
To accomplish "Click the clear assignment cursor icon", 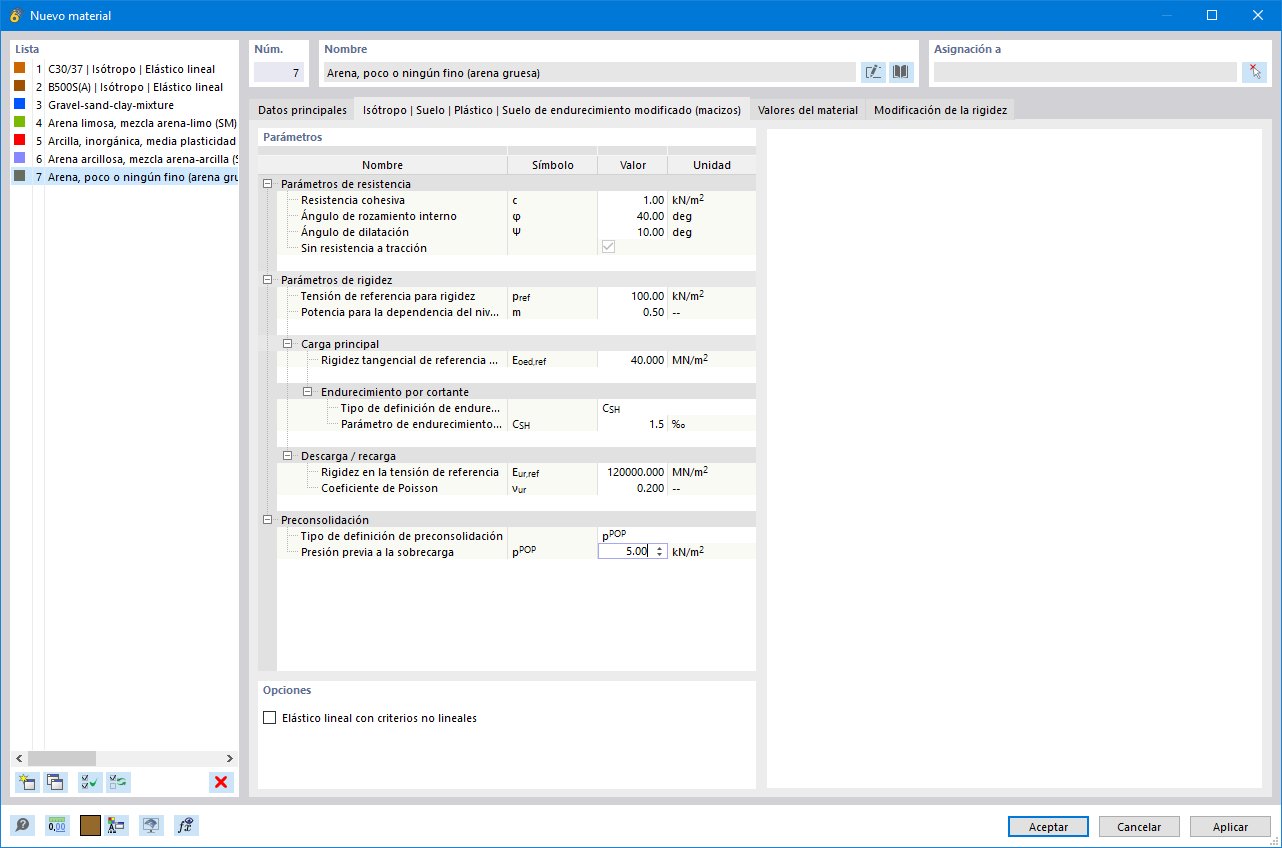I will point(1254,72).
